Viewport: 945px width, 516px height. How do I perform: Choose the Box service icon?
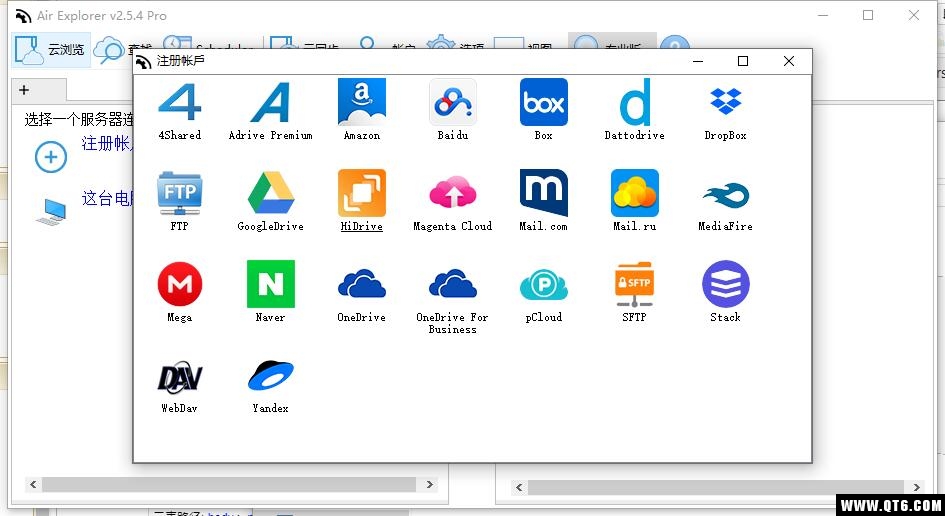544,101
